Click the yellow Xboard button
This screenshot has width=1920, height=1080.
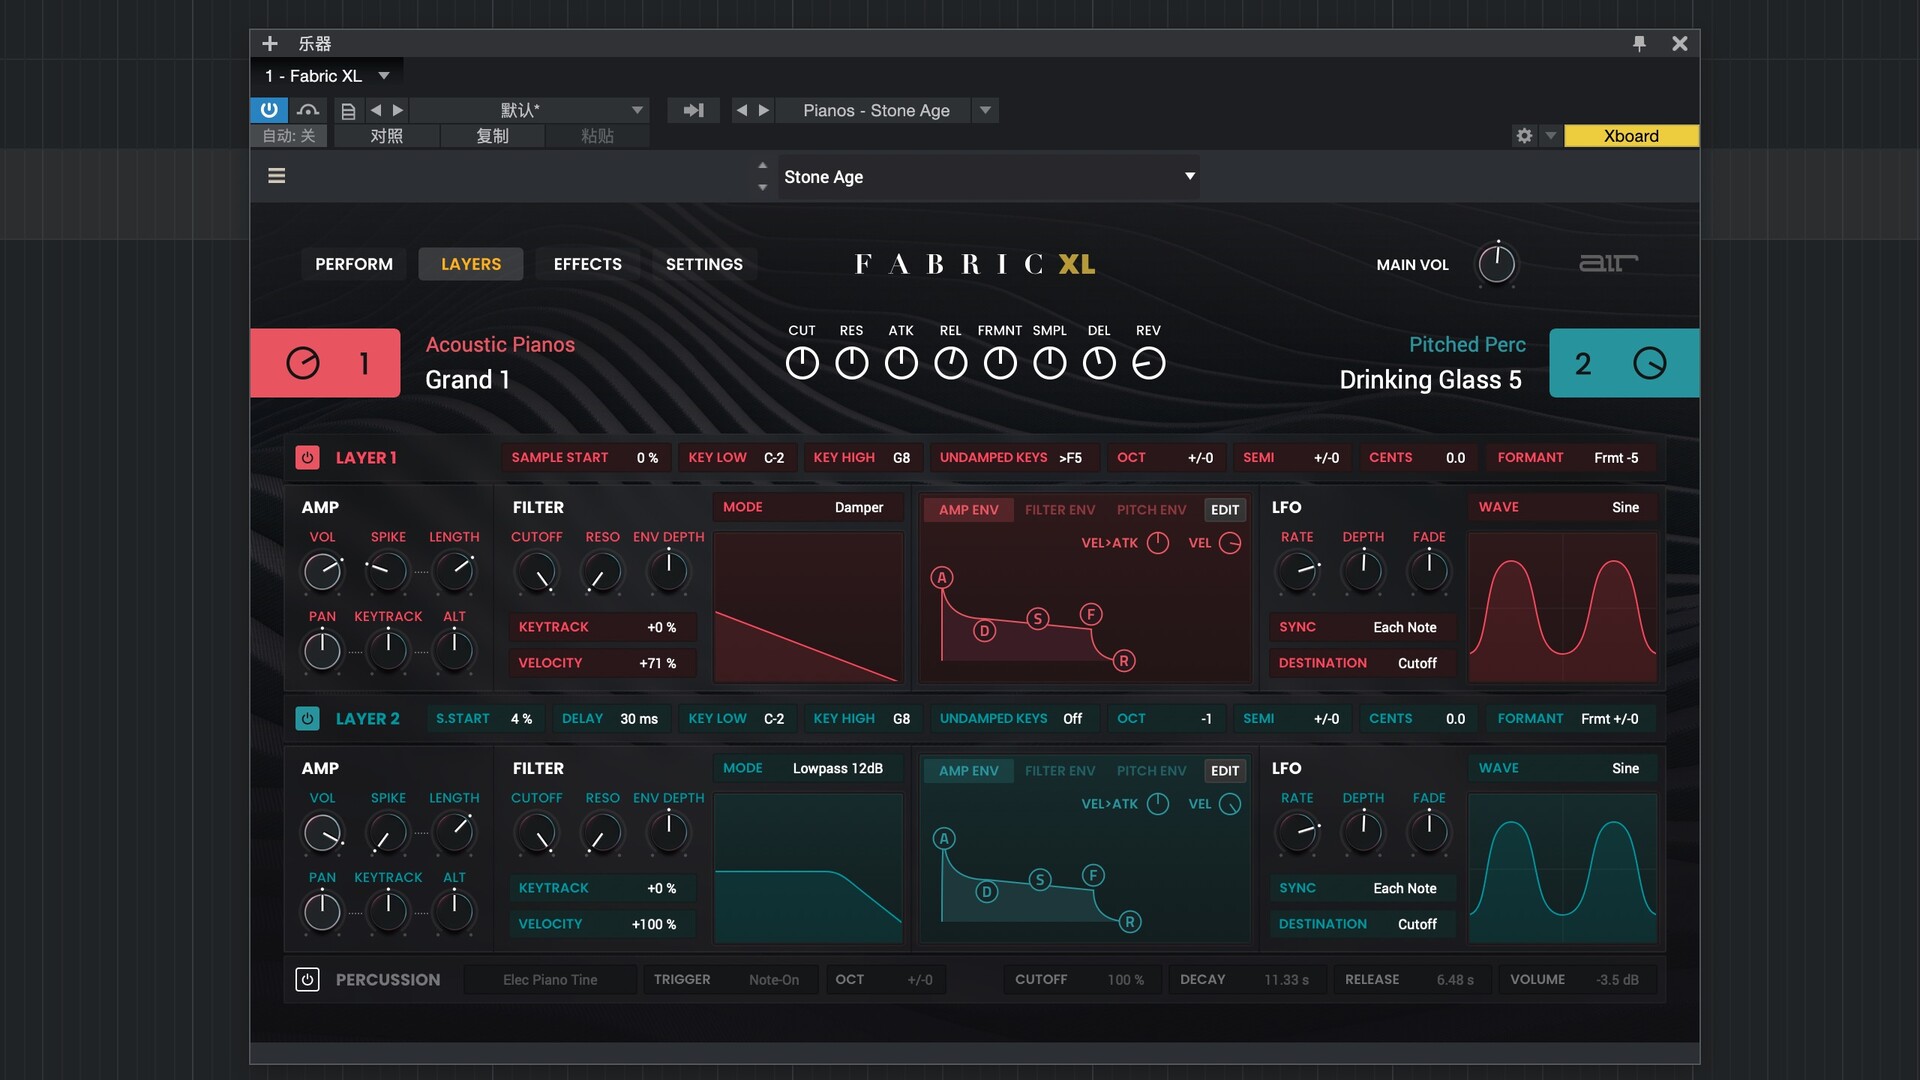pos(1630,136)
